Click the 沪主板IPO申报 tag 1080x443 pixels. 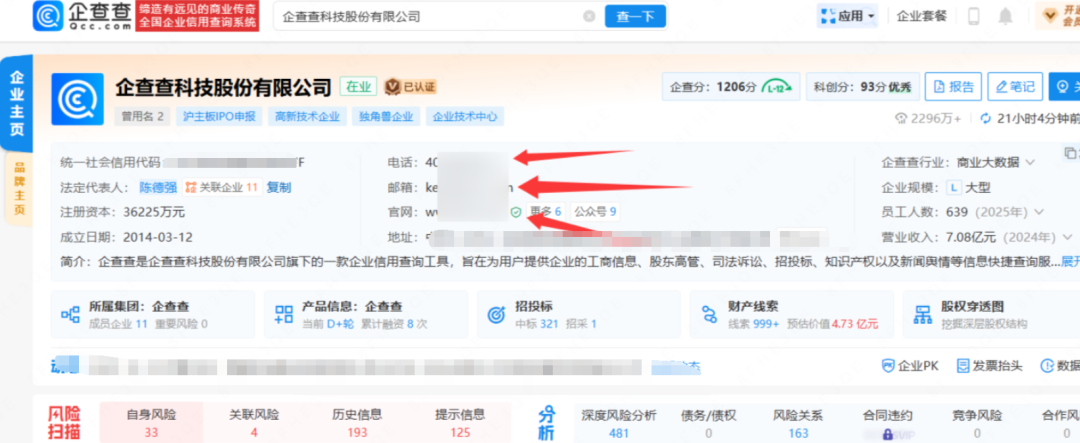(219, 116)
